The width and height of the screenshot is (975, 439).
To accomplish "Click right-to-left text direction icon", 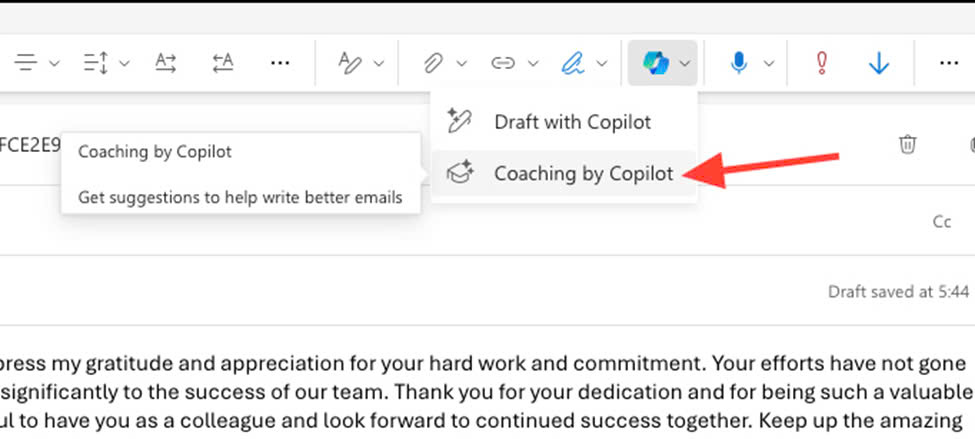I will 222,63.
